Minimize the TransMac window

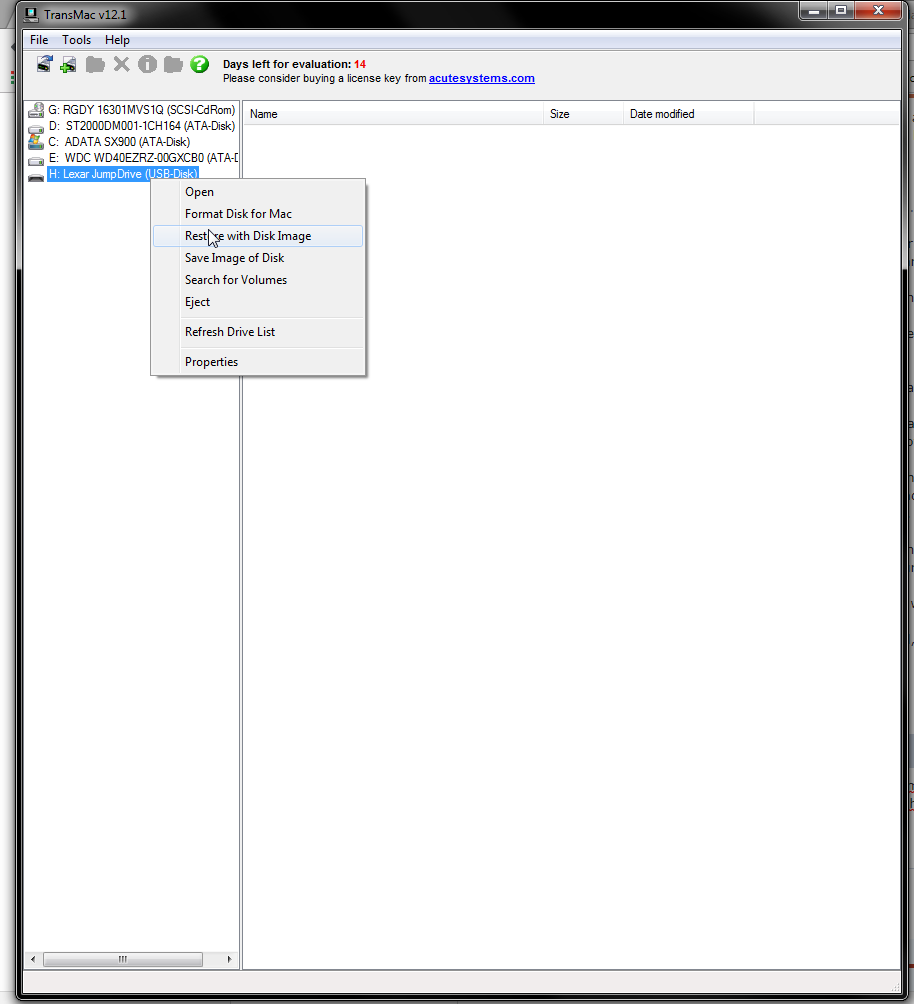point(813,11)
